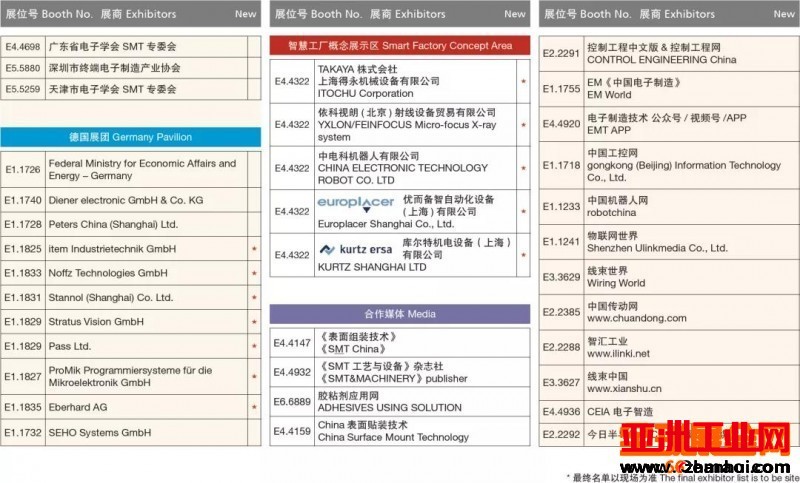This screenshot has height=483, width=800.
Task: Click "CEIA 电子智造" media entry
Action: coord(620,412)
